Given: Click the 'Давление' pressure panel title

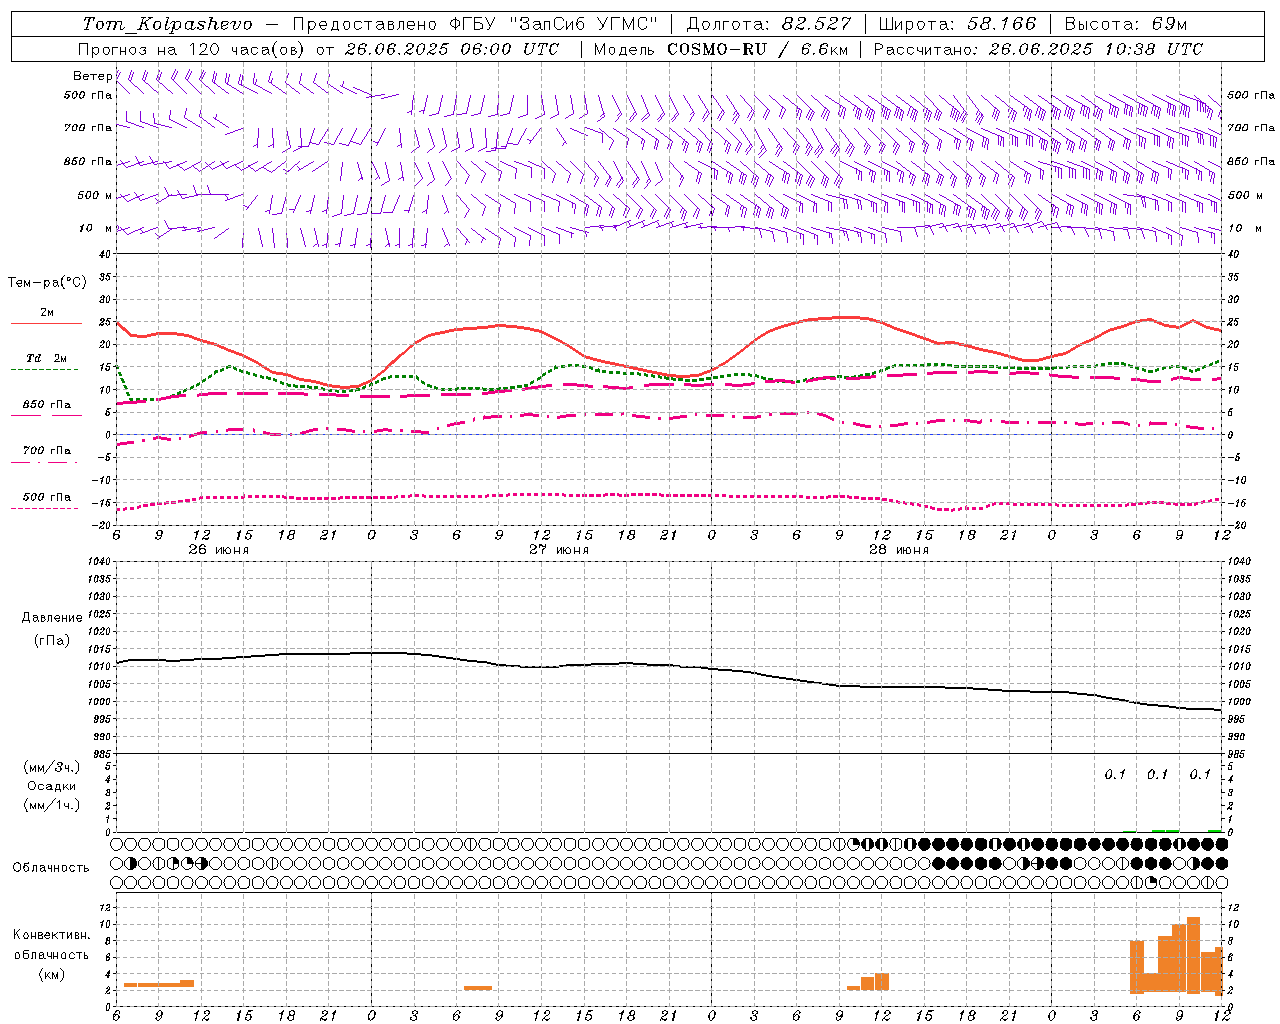Looking at the screenshot, I should (x=52, y=618).
